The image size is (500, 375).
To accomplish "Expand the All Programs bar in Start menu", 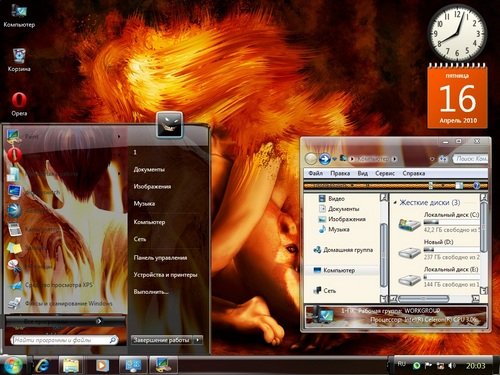I will pos(65,321).
